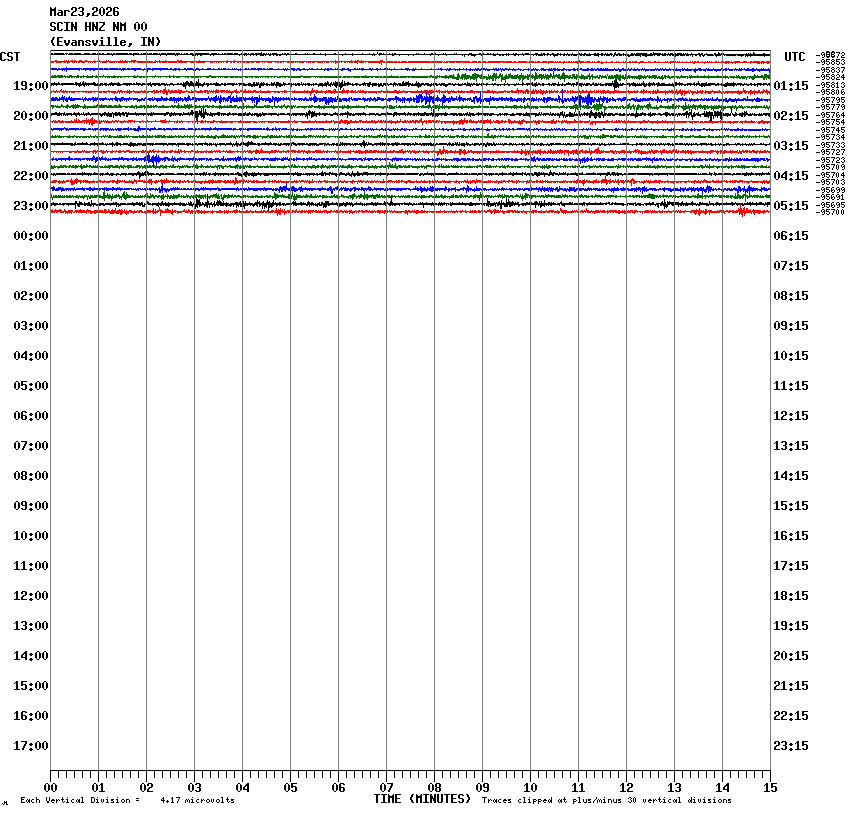Select the SCIN HNZ NM 00 station header
Image resolution: width=850 pixels, height=814 pixels.
98,27
